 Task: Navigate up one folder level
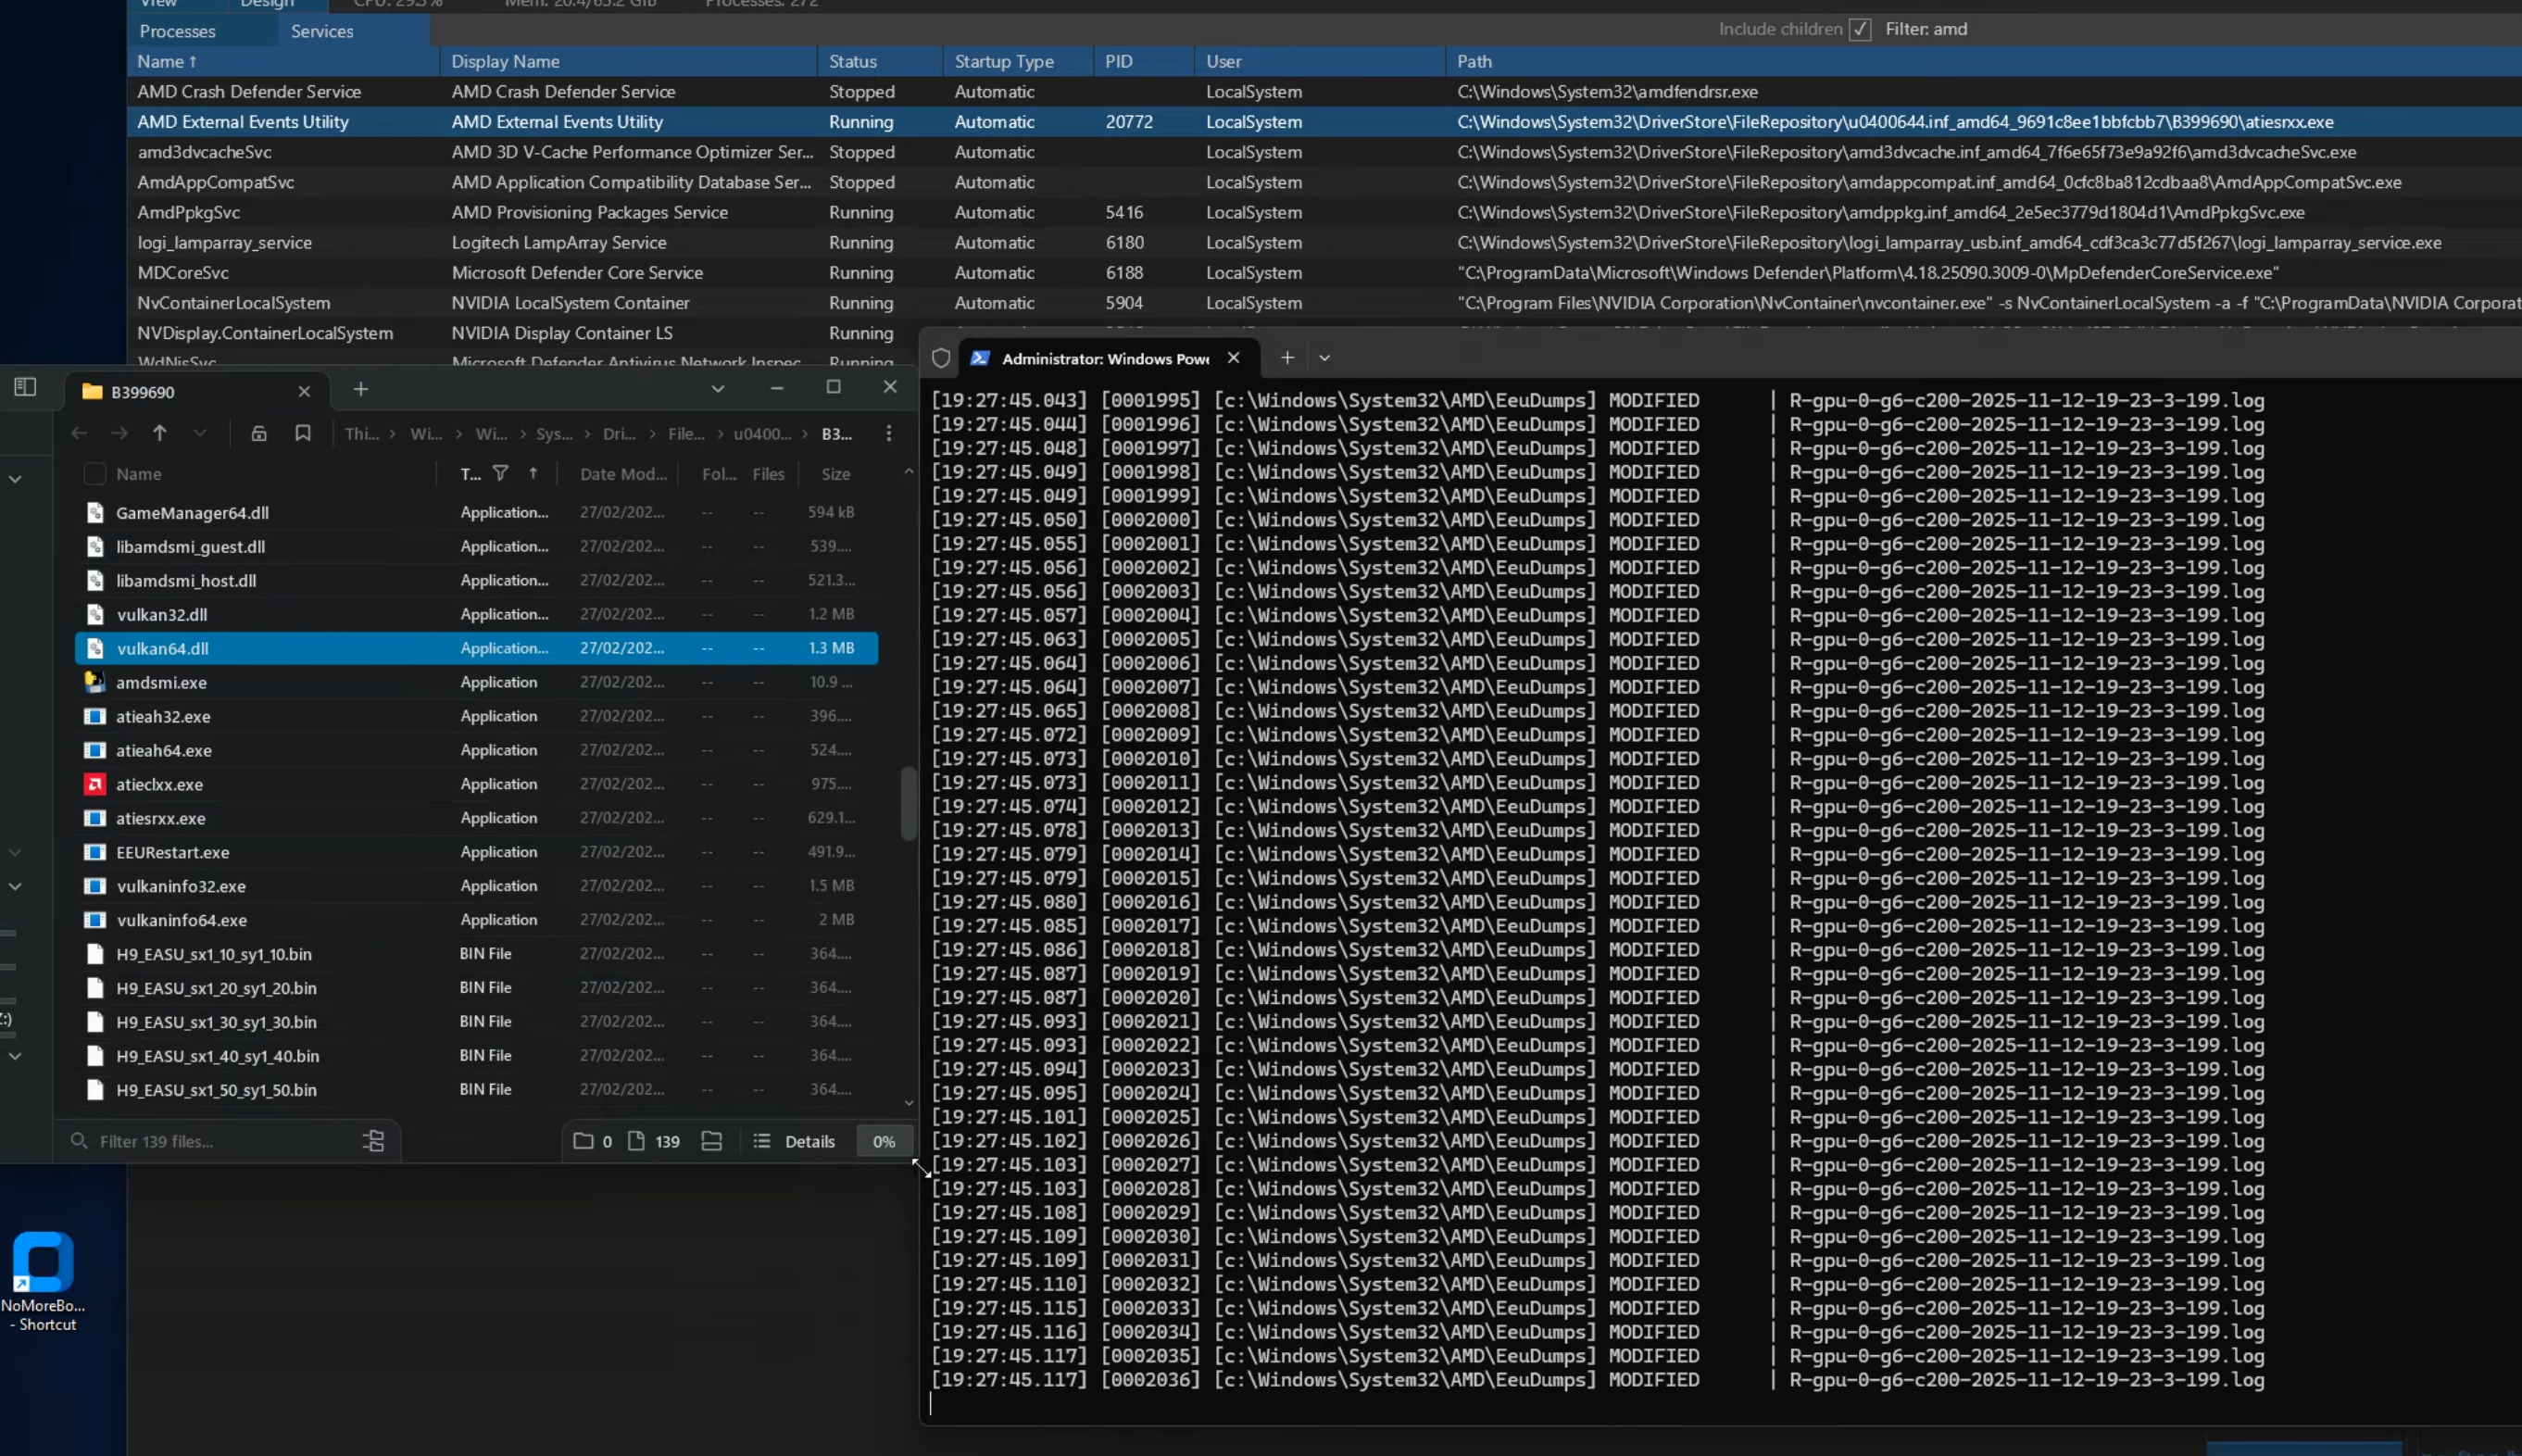(x=160, y=433)
